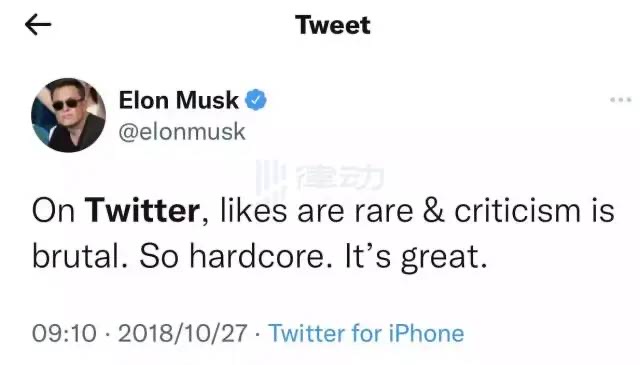Click the bold Twitter word in tweet
Screen dimensions: 640x365
point(142,211)
